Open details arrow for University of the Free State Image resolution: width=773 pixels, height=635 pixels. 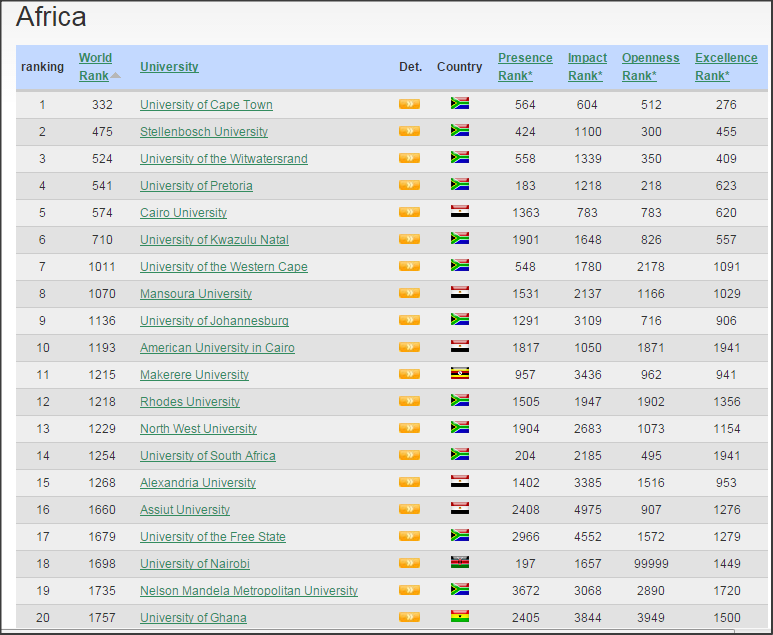[409, 536]
